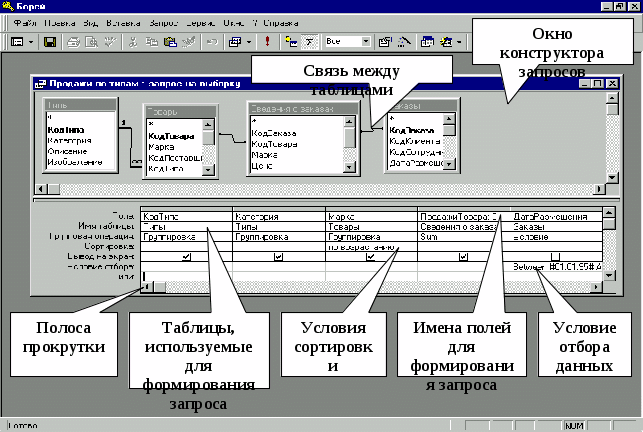Image resolution: width=643 pixels, height=432 pixels.
Task: Click the Build (expression builder) wand icon
Action: (x=404, y=42)
